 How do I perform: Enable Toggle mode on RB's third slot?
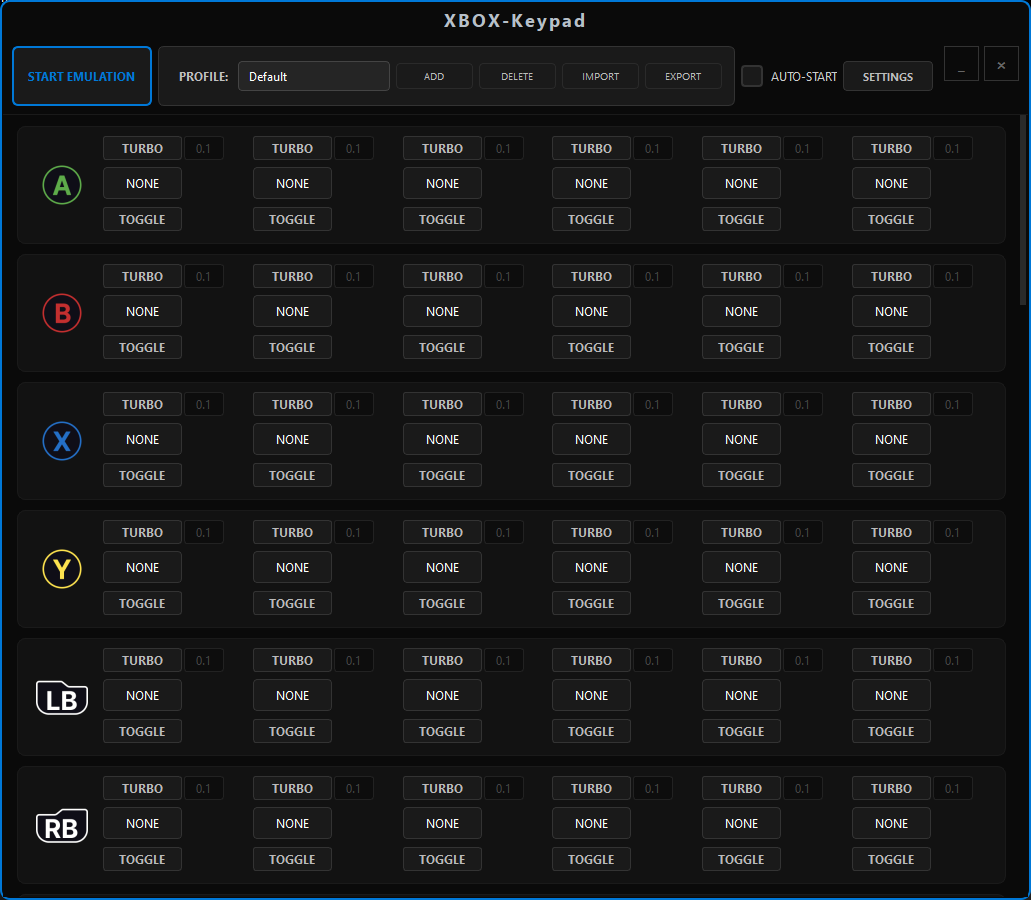point(442,859)
